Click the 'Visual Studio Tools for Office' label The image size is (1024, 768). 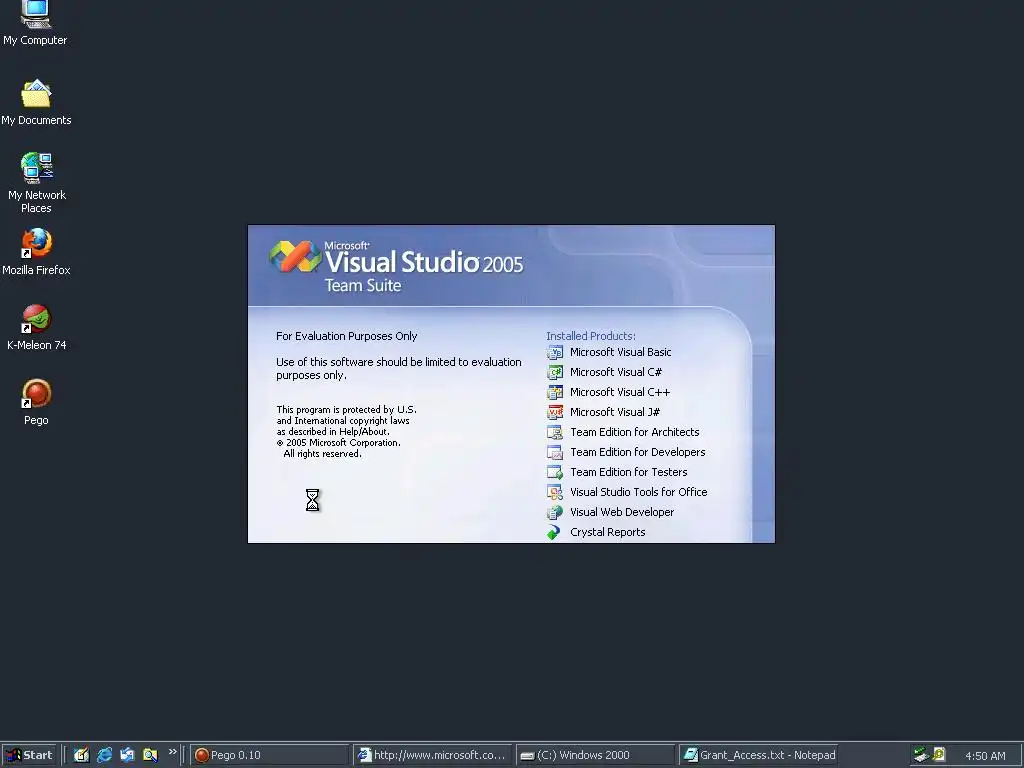point(639,492)
